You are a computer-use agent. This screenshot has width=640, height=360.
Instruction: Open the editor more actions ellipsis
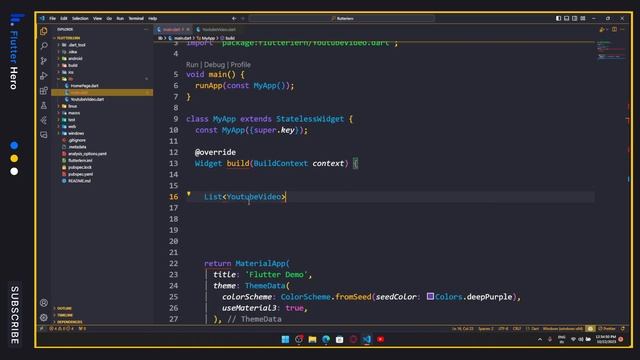622,29
